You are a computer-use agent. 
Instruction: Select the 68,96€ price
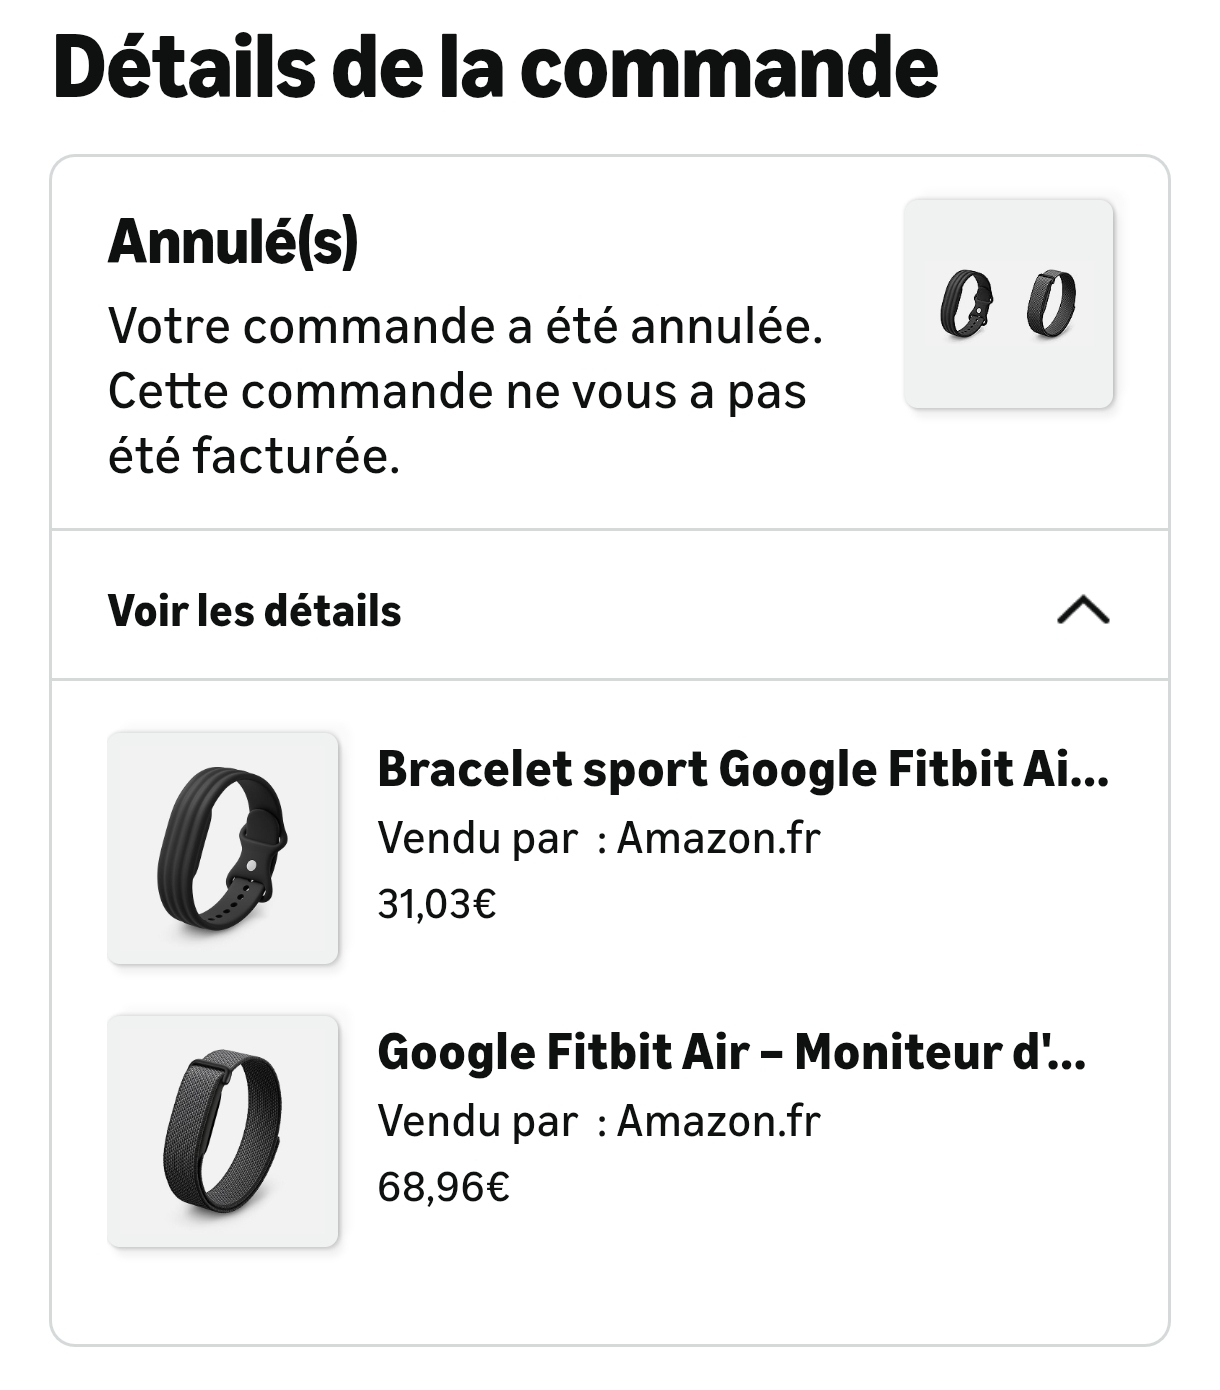pyautogui.click(x=443, y=1187)
